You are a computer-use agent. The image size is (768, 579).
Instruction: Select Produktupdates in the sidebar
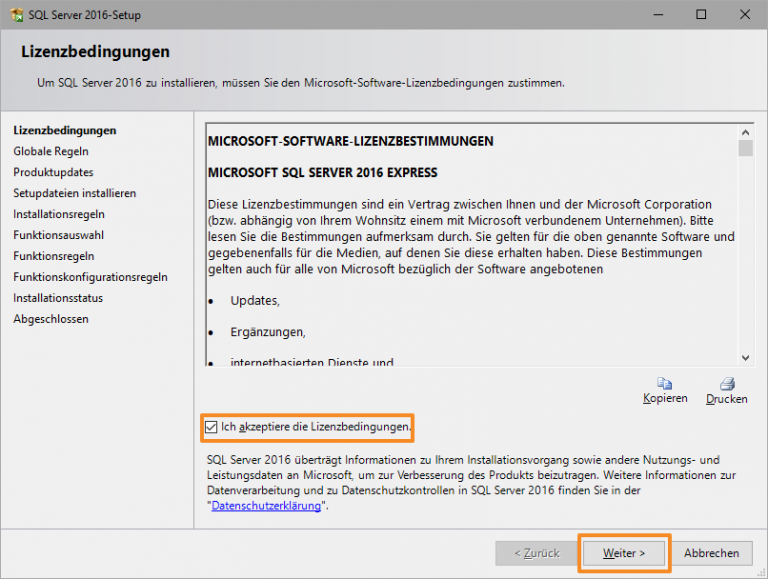[x=53, y=172]
